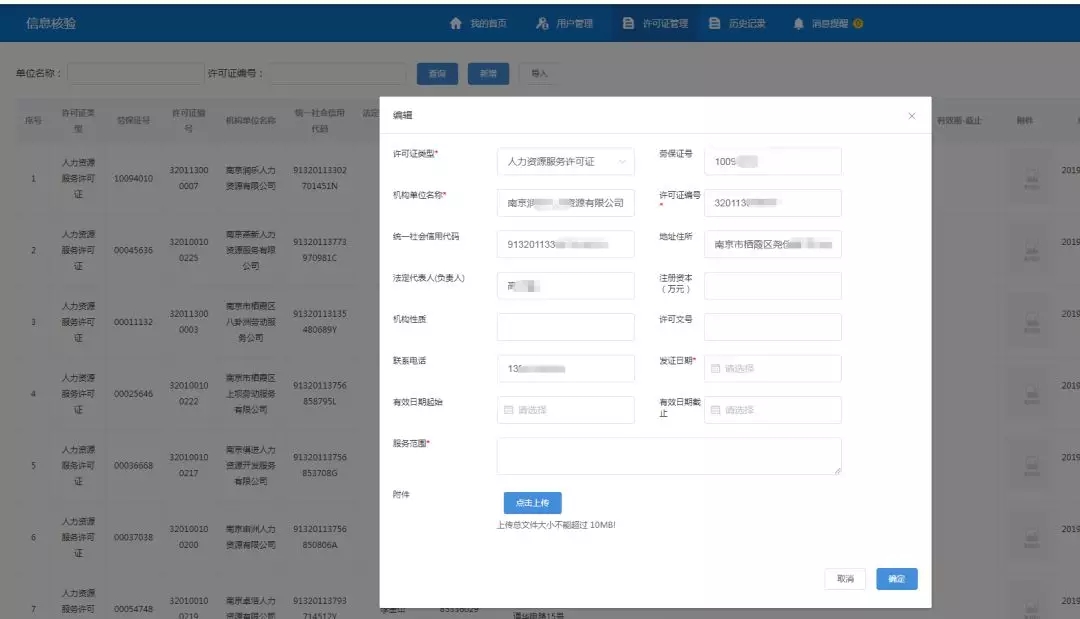1080x619 pixels.
Task: Click the orange notification badge on 消息提醒
Action: [x=858, y=23]
